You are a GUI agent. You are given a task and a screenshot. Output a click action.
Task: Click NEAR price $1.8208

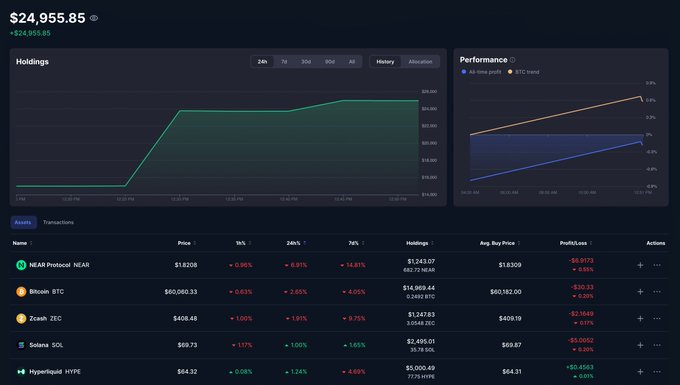(186, 265)
